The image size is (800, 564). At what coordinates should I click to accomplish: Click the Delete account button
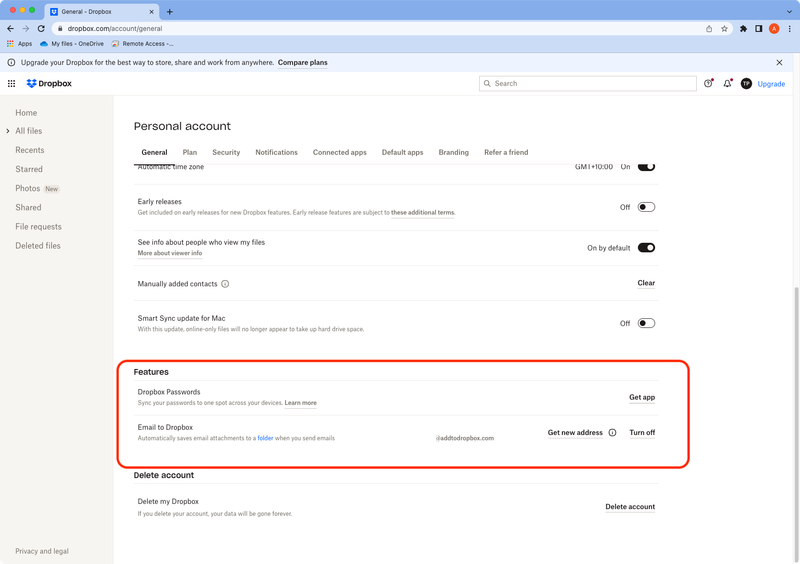(630, 507)
